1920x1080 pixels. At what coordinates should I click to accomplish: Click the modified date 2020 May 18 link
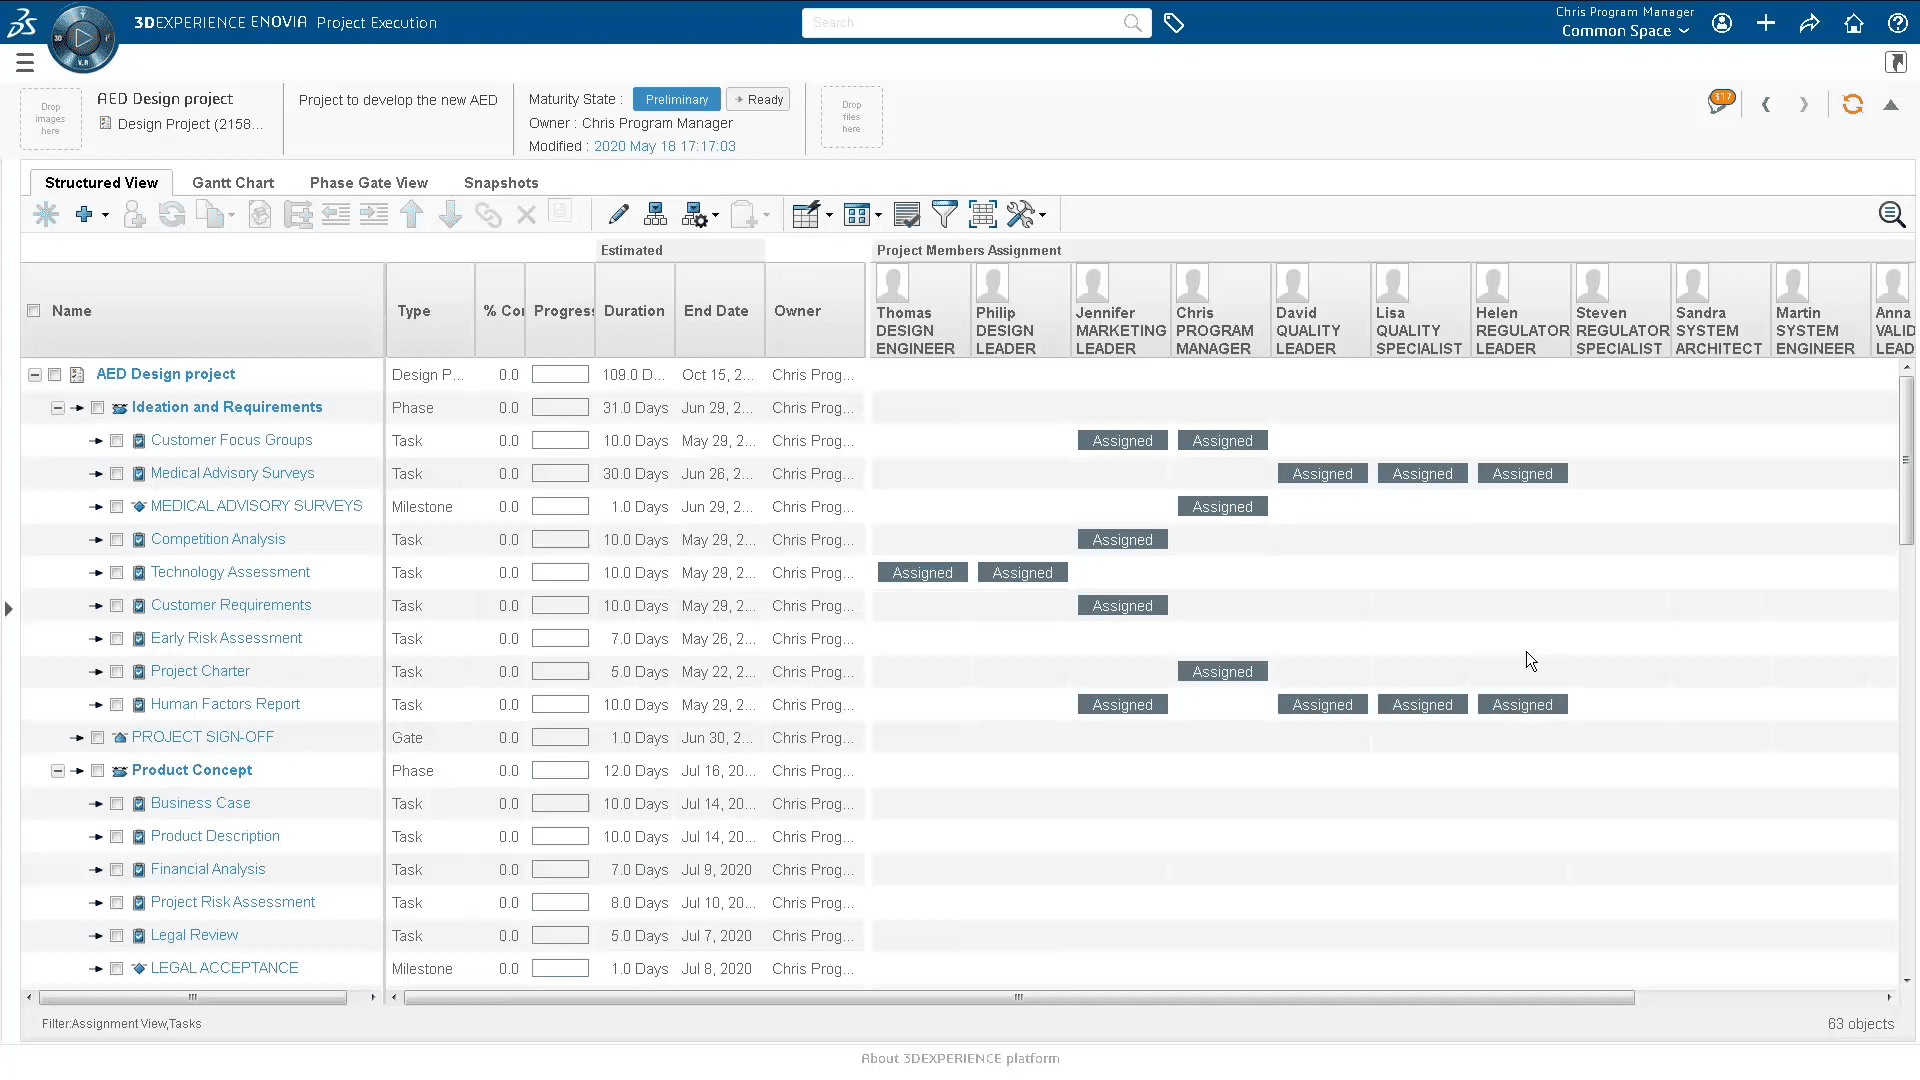click(665, 146)
